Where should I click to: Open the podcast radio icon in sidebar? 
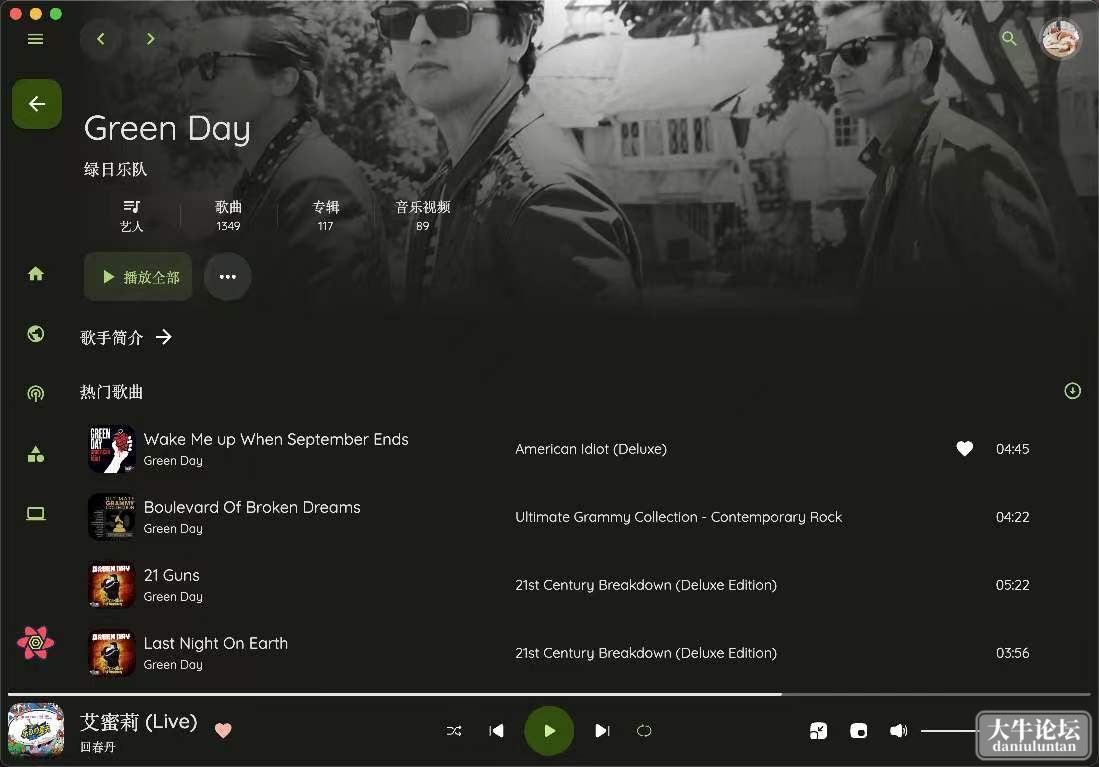click(x=36, y=393)
